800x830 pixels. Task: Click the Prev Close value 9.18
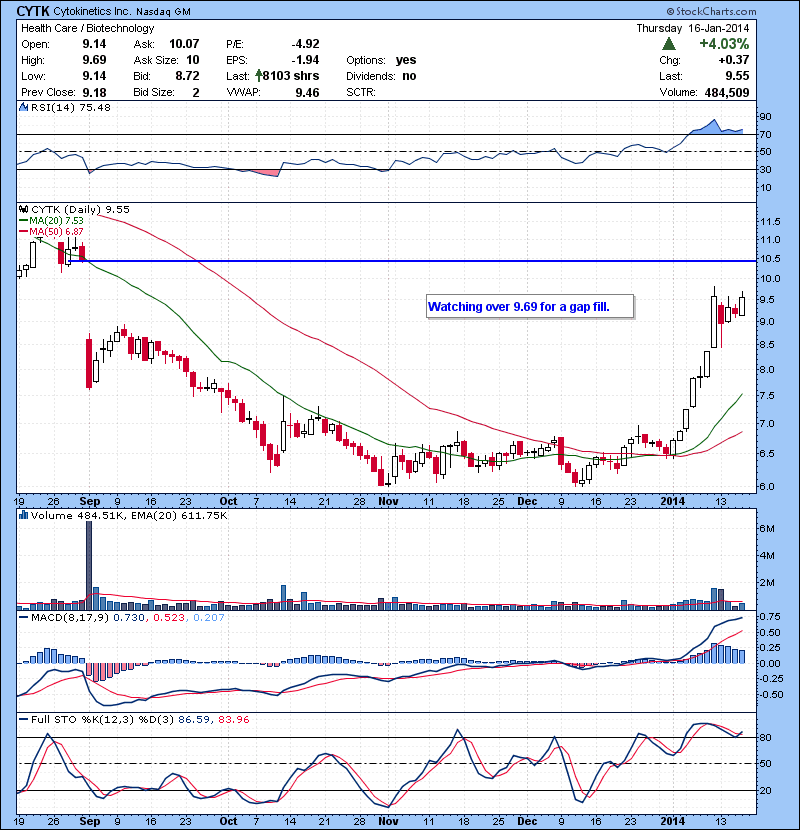(x=94, y=92)
